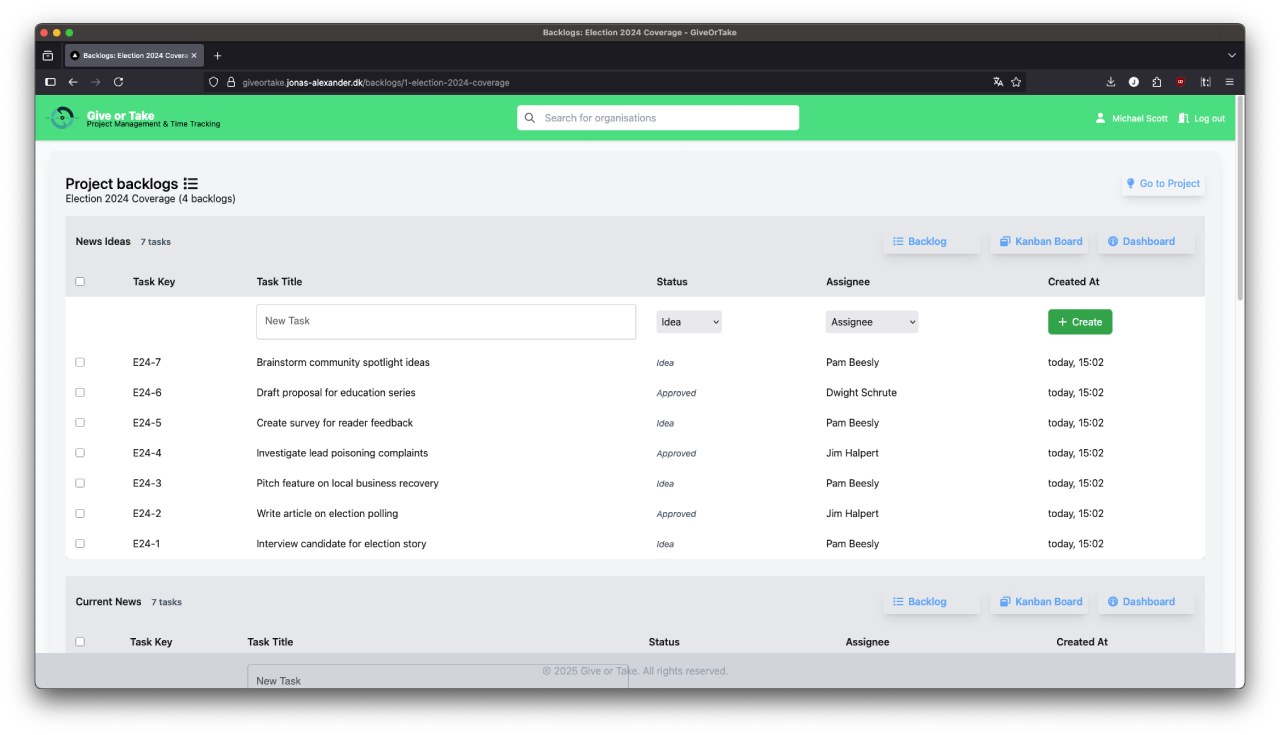Expand the Assignee dropdown for new task
The width and height of the screenshot is (1280, 735).
[x=872, y=322]
